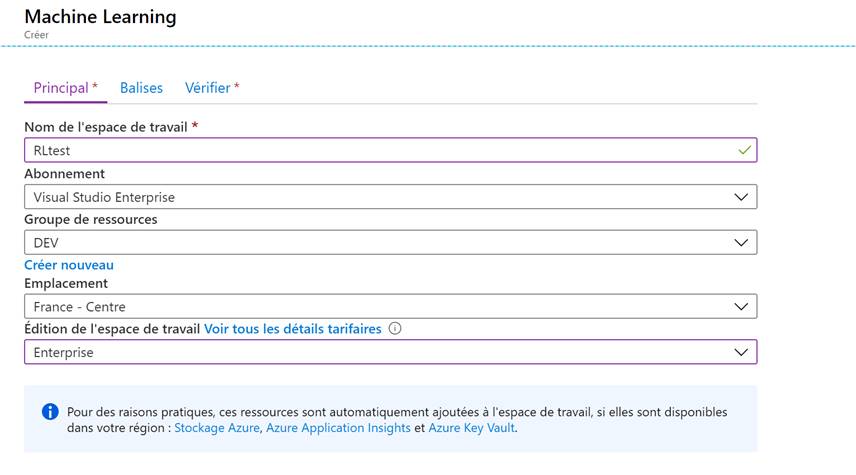This screenshot has width=856, height=475.
Task: Click the Édition de l'espace de travail label
Action: [112, 329]
